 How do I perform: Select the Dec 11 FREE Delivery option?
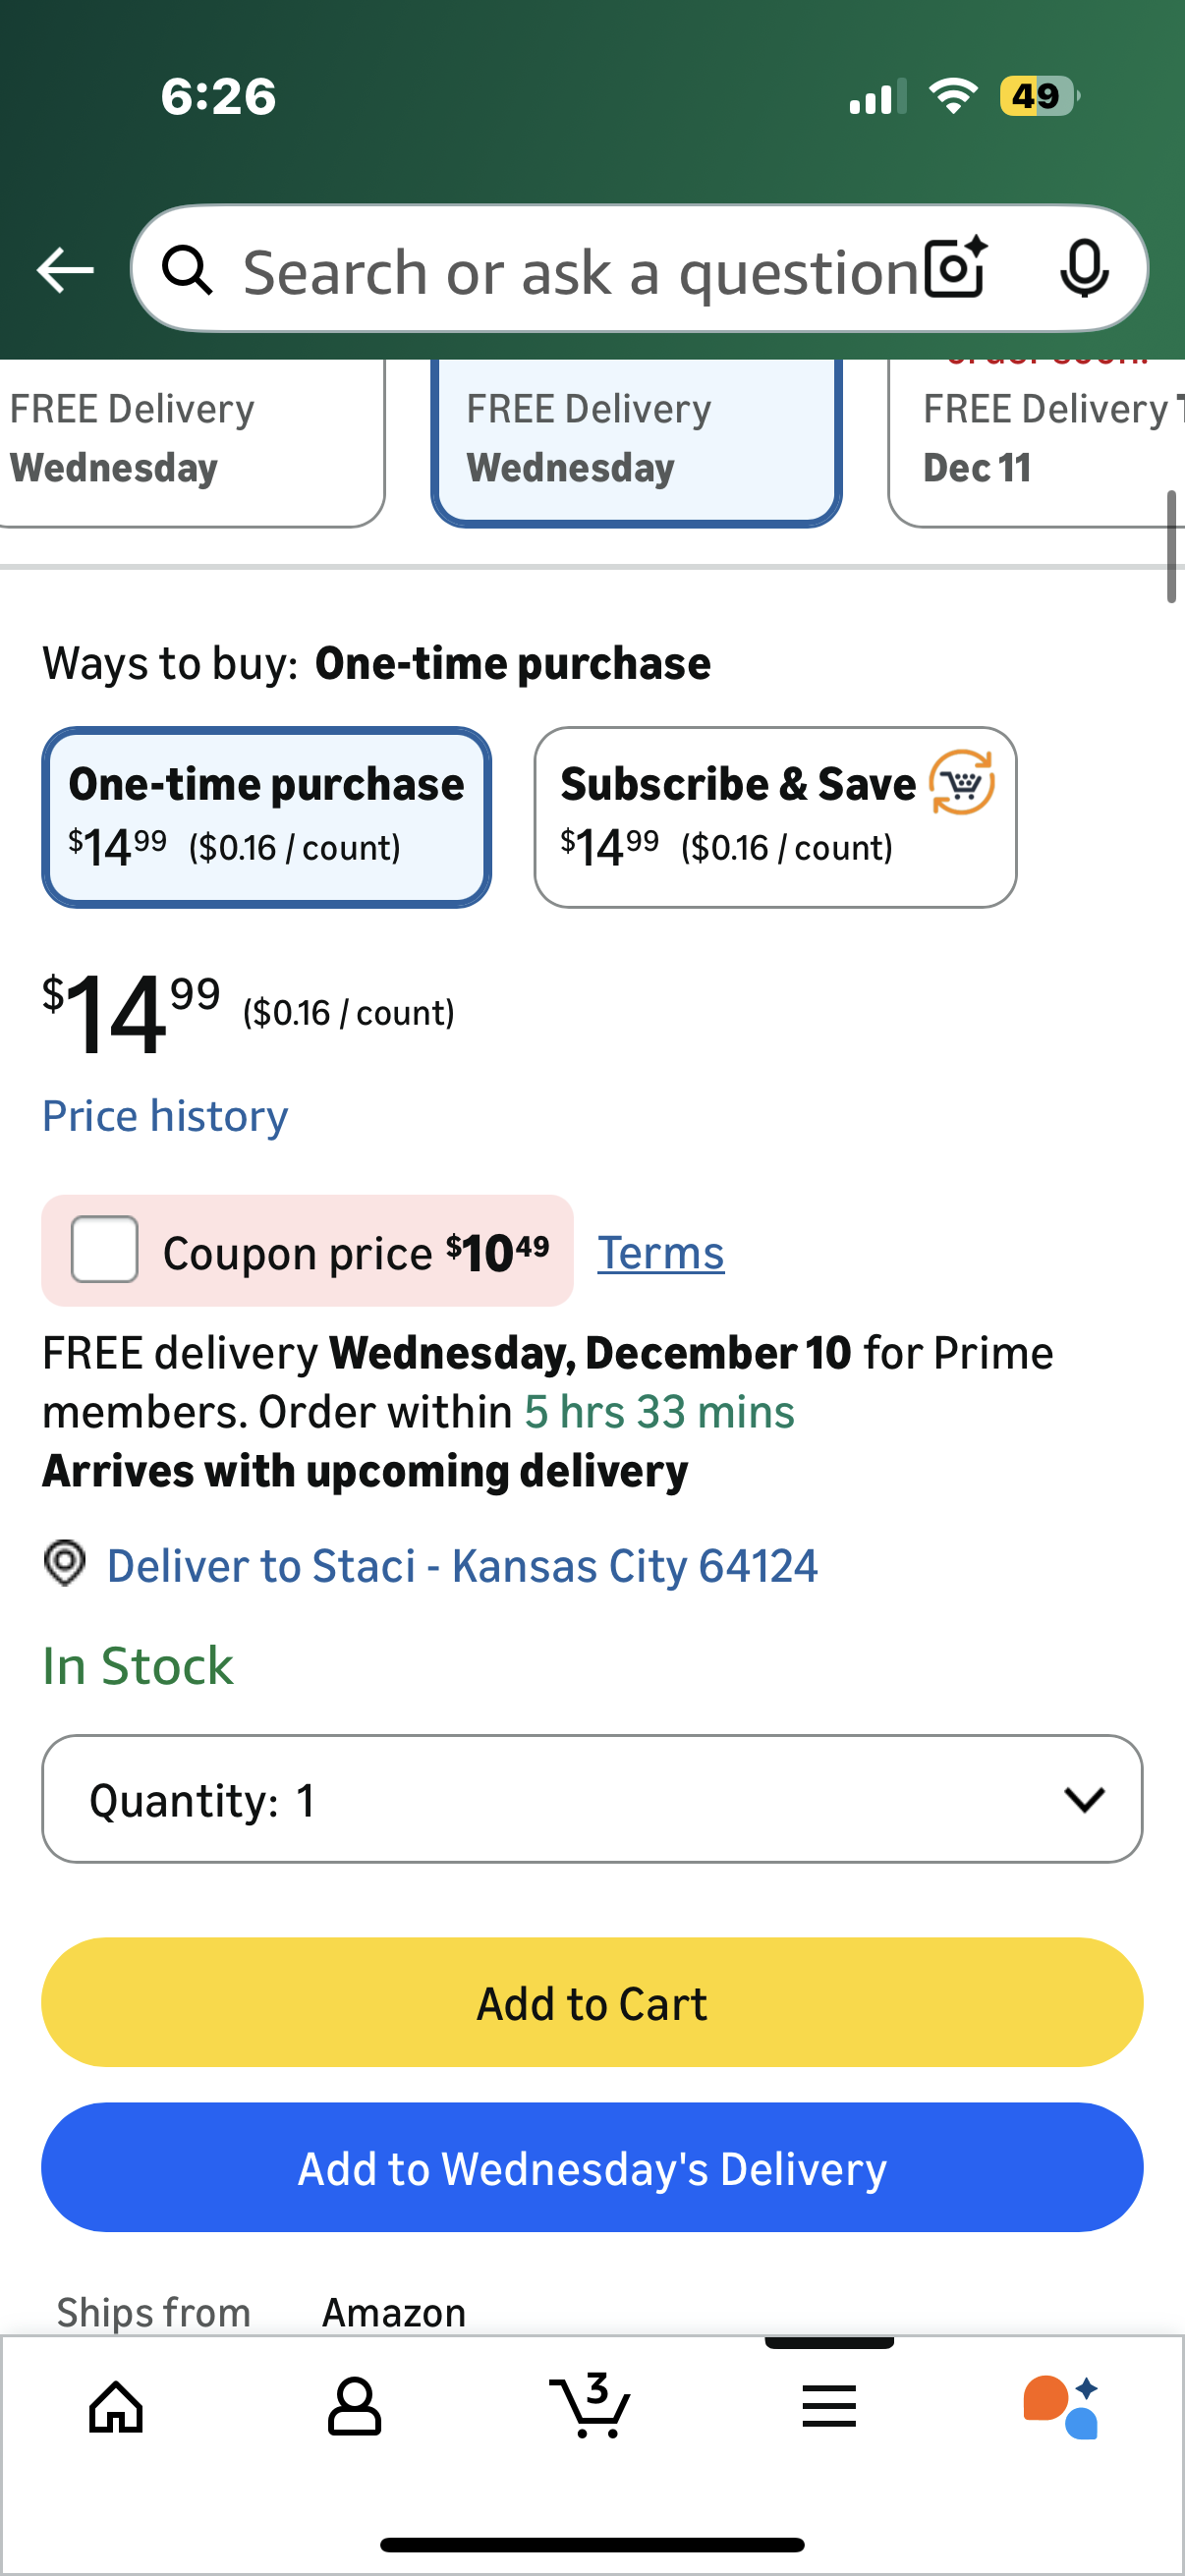1040,440
